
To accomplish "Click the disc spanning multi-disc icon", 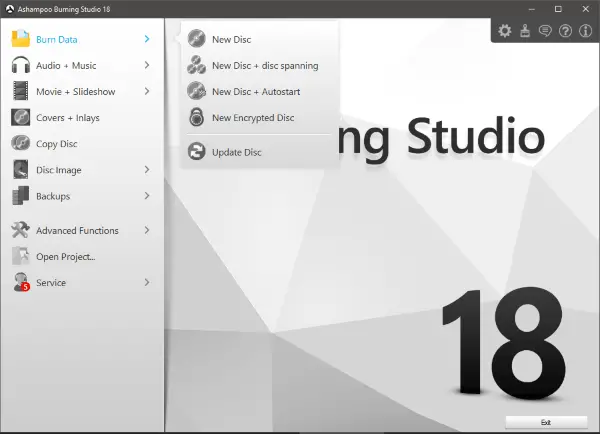I will tap(197, 65).
